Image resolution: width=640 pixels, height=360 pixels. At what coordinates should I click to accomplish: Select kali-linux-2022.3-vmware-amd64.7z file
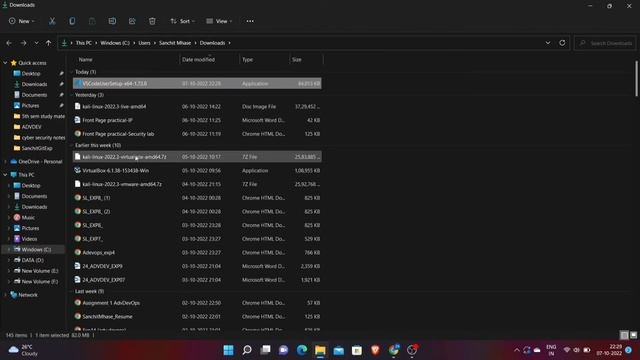click(197, 184)
